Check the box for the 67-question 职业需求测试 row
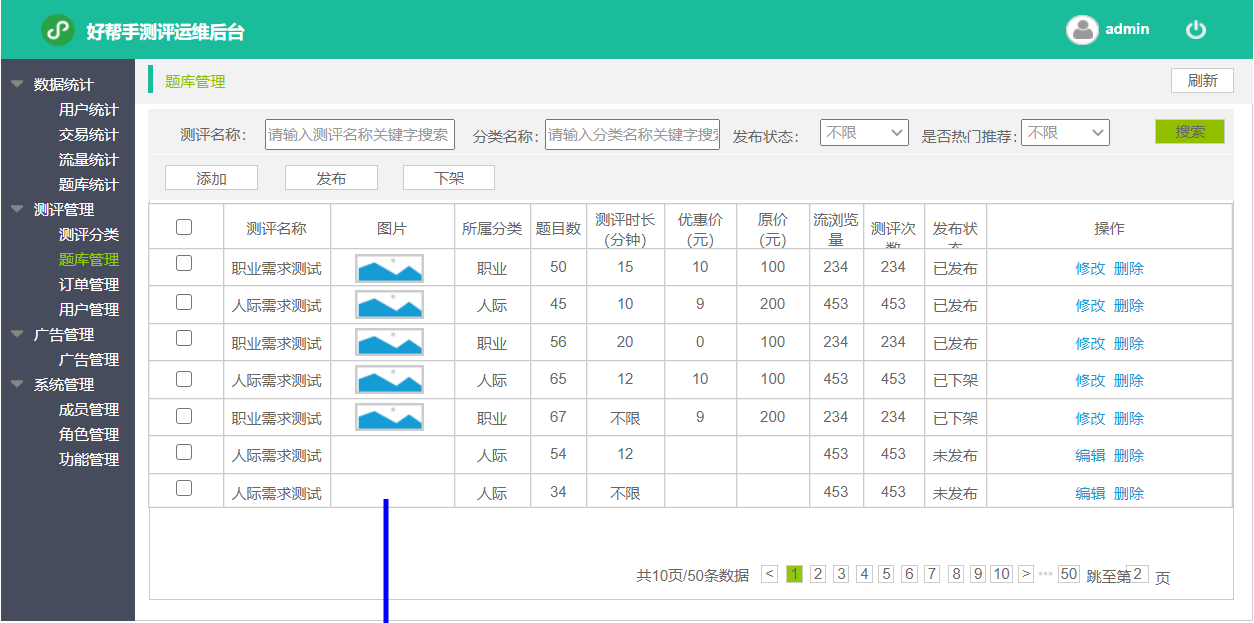Screen dimensions: 1254x623 pos(184,414)
